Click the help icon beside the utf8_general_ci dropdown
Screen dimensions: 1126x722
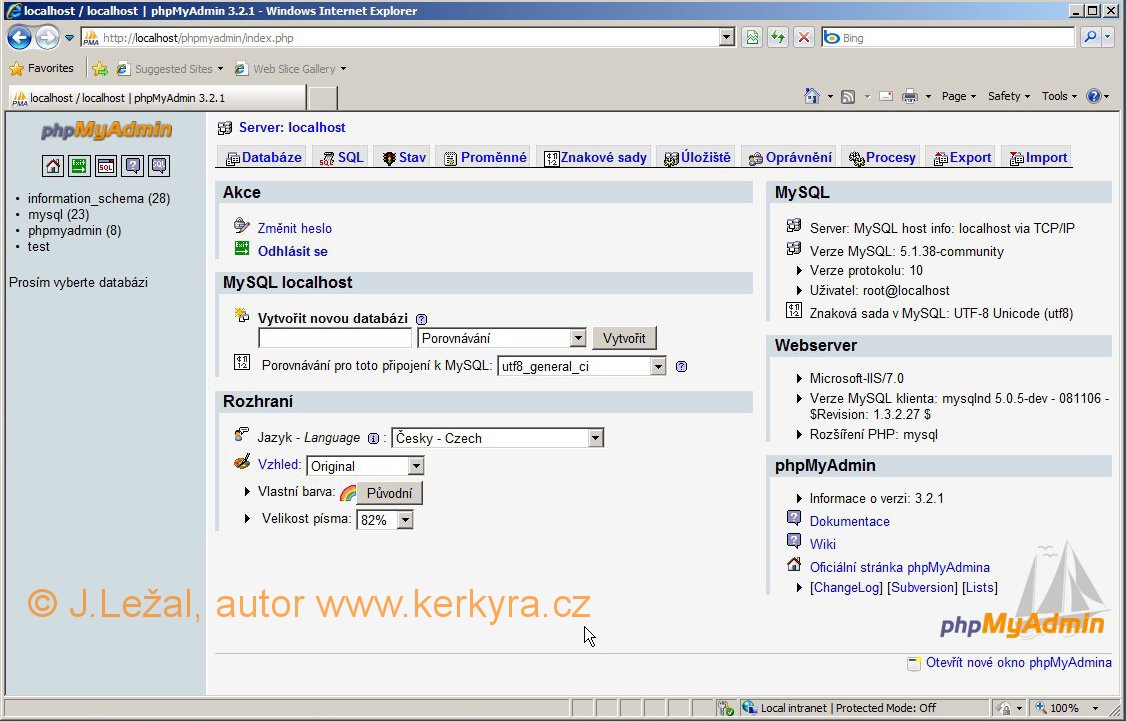pos(681,367)
